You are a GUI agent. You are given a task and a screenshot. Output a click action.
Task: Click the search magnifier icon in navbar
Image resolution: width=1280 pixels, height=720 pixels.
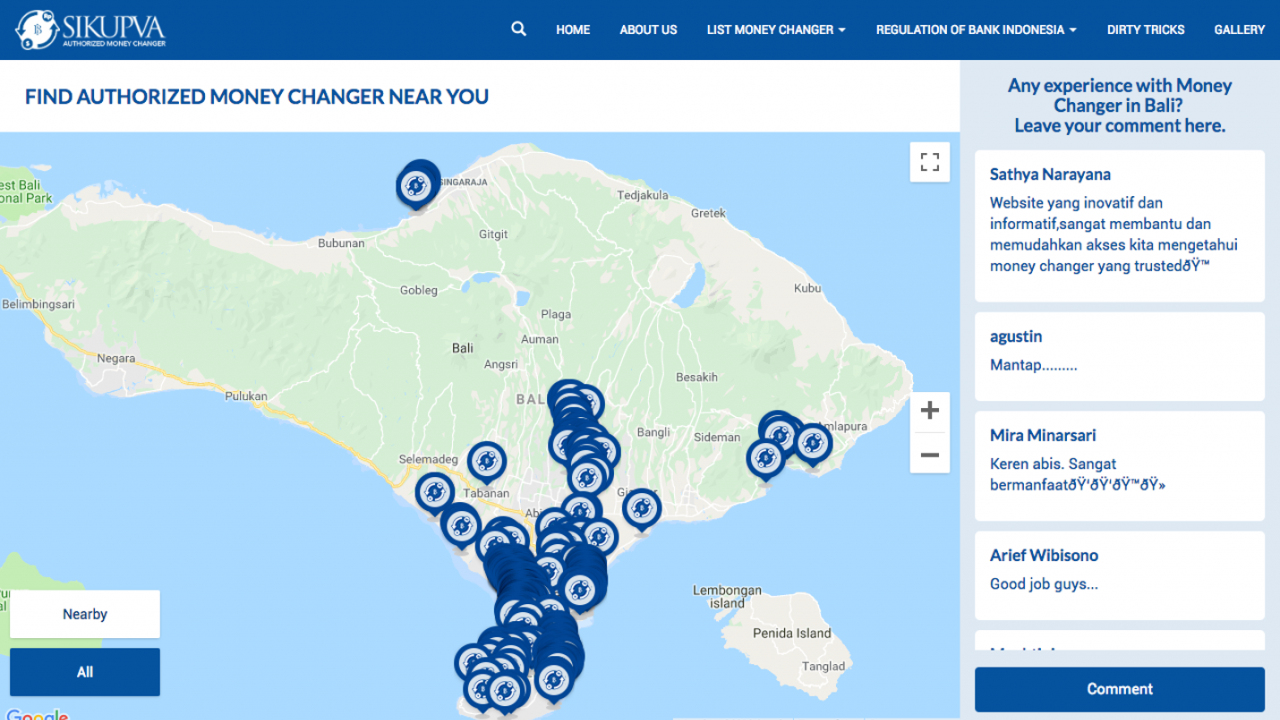(x=518, y=29)
